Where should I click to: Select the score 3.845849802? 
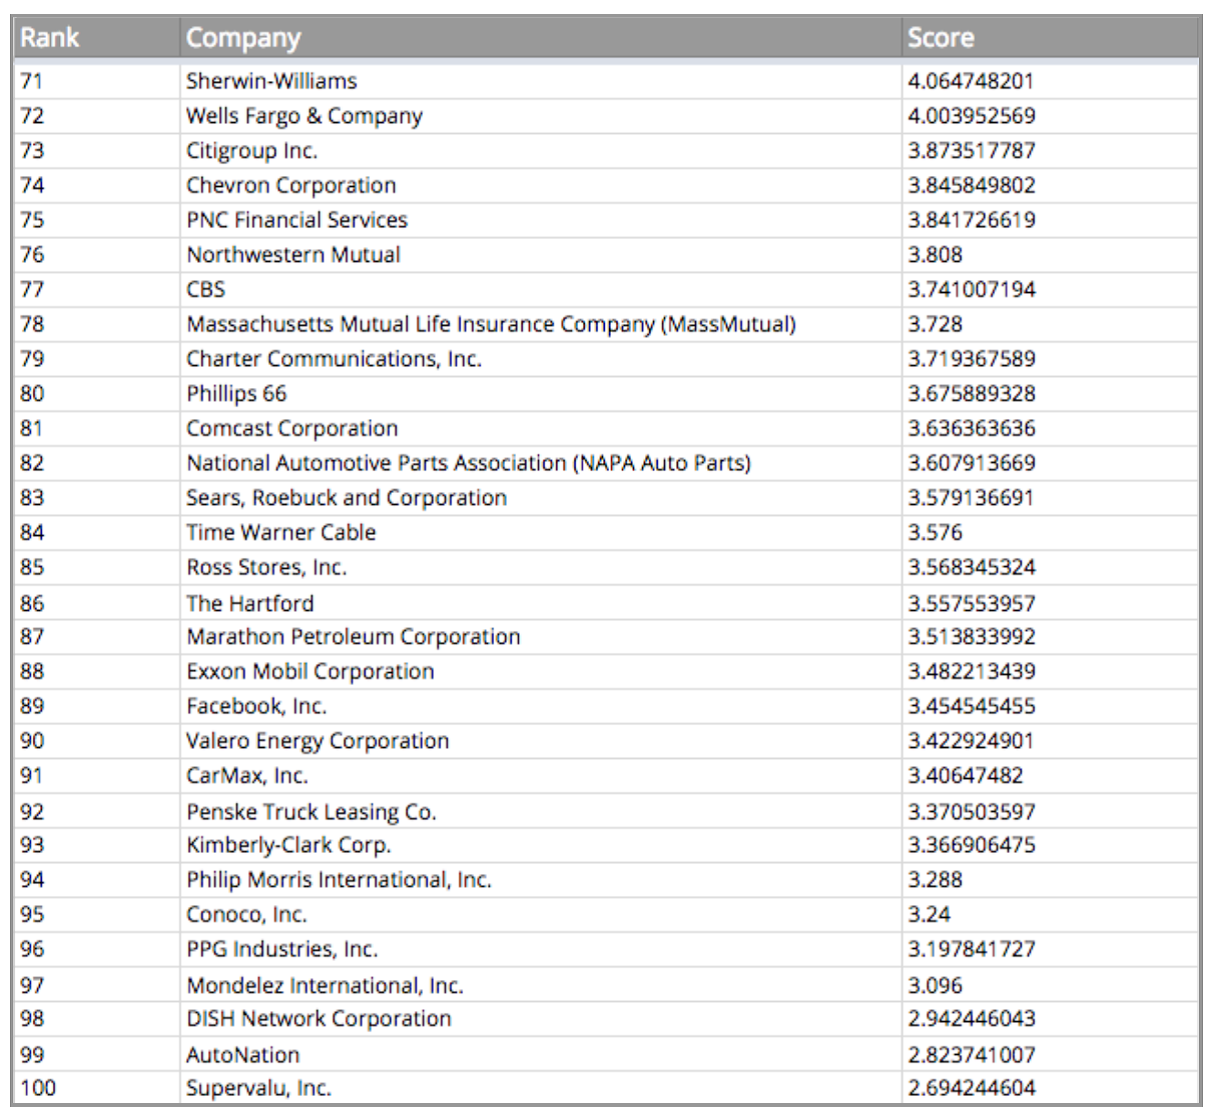[x=971, y=185]
